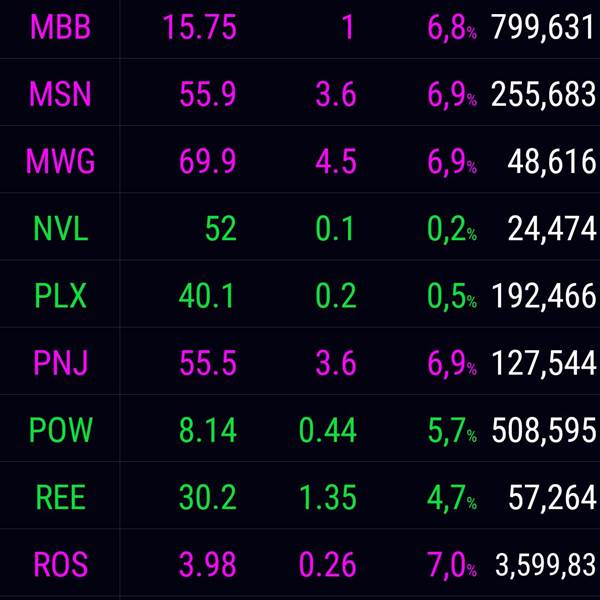Select the ROS ticker symbol
Image resolution: width=600 pixels, height=600 pixels.
(x=61, y=564)
